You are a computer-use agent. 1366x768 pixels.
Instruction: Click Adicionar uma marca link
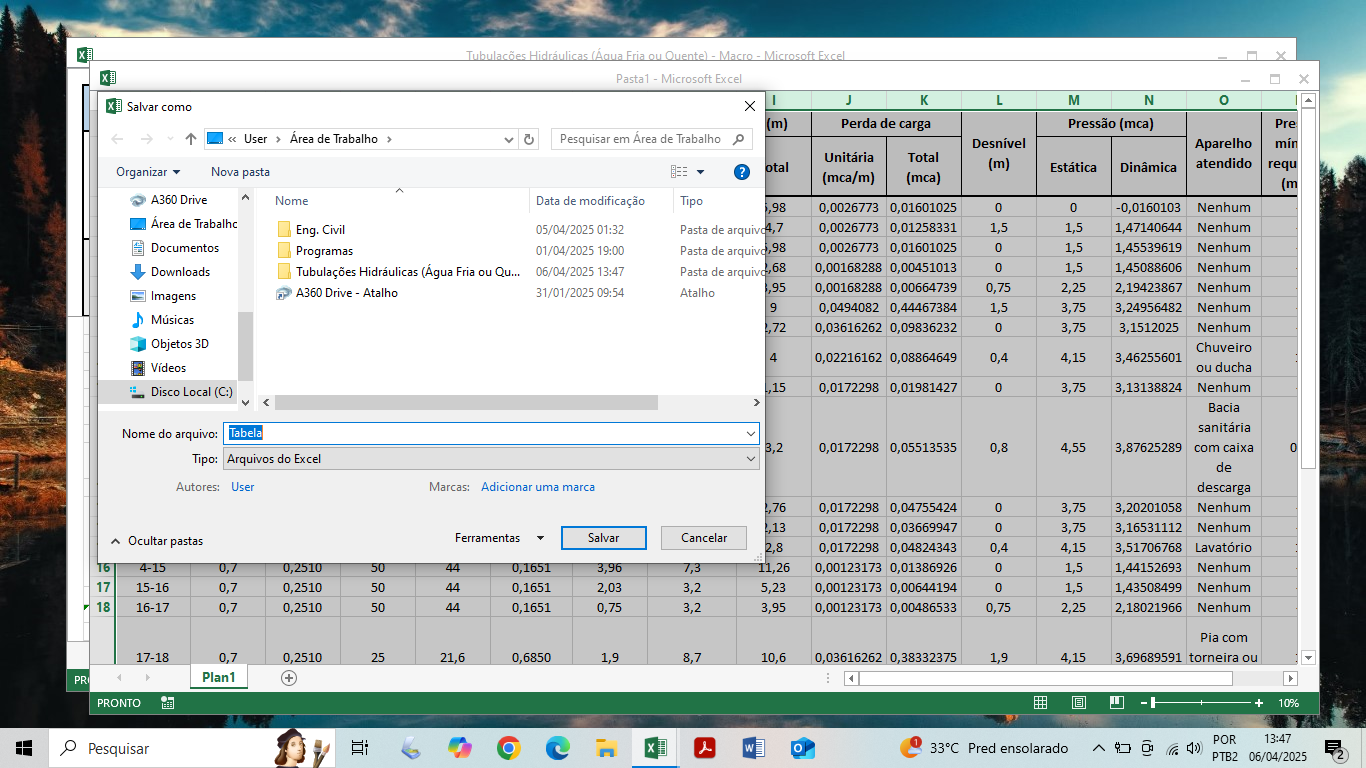(x=537, y=487)
